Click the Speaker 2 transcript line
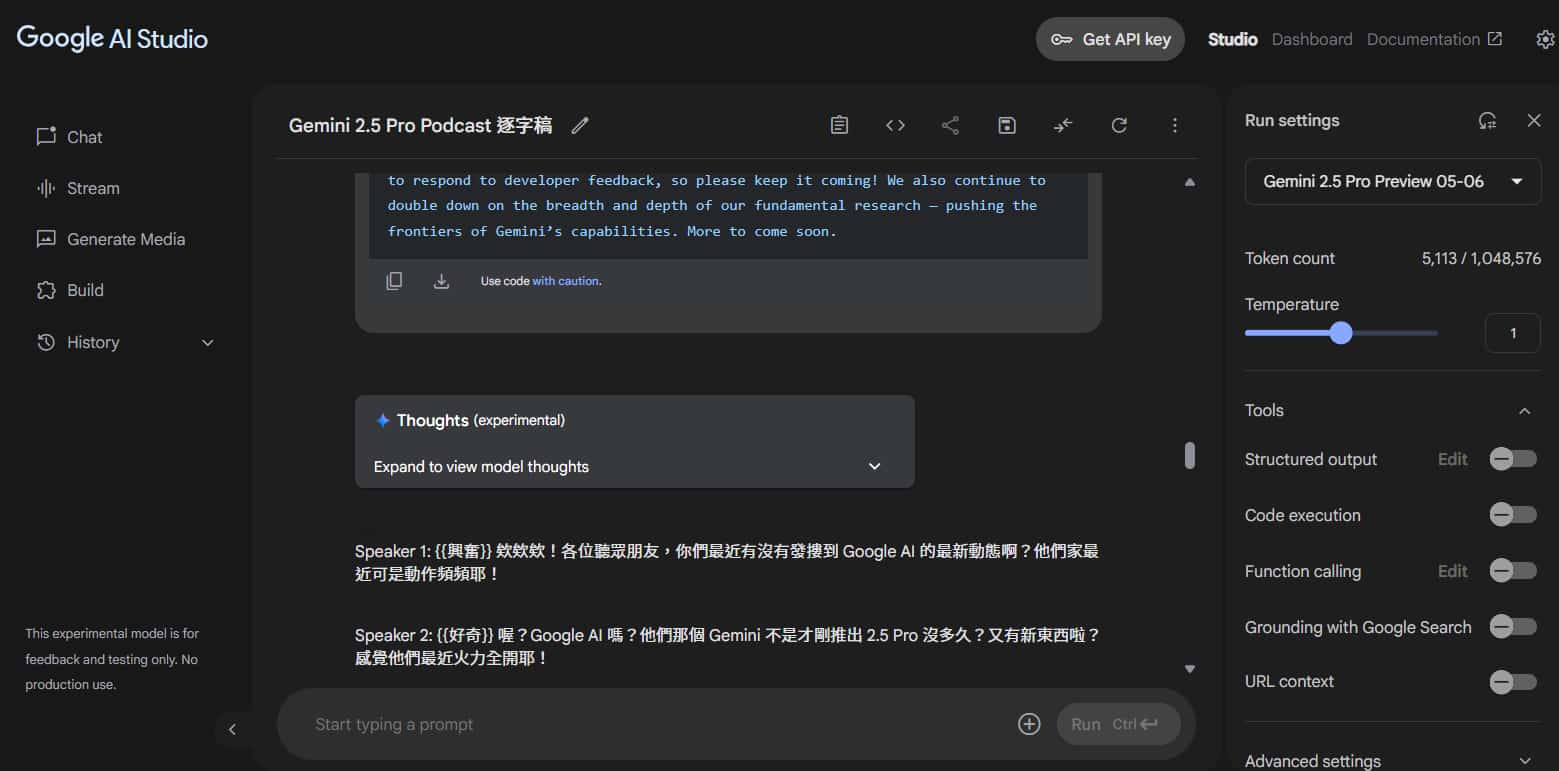The image size is (1559, 771). 727,647
